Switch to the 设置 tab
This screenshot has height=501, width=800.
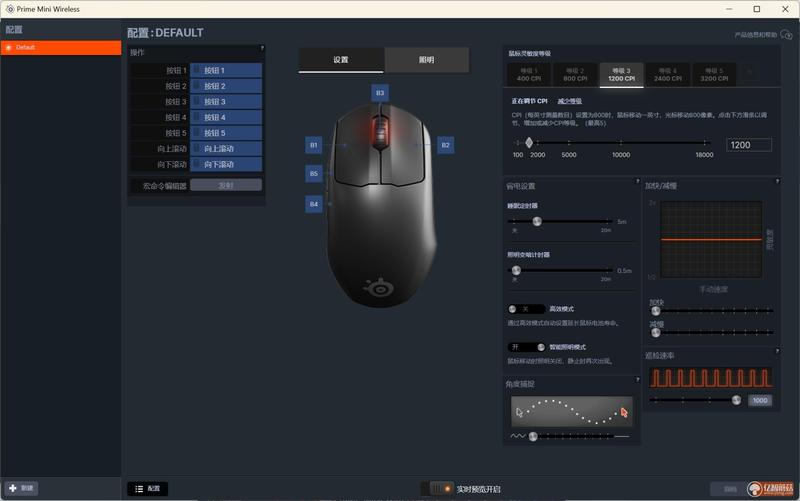[x=341, y=60]
